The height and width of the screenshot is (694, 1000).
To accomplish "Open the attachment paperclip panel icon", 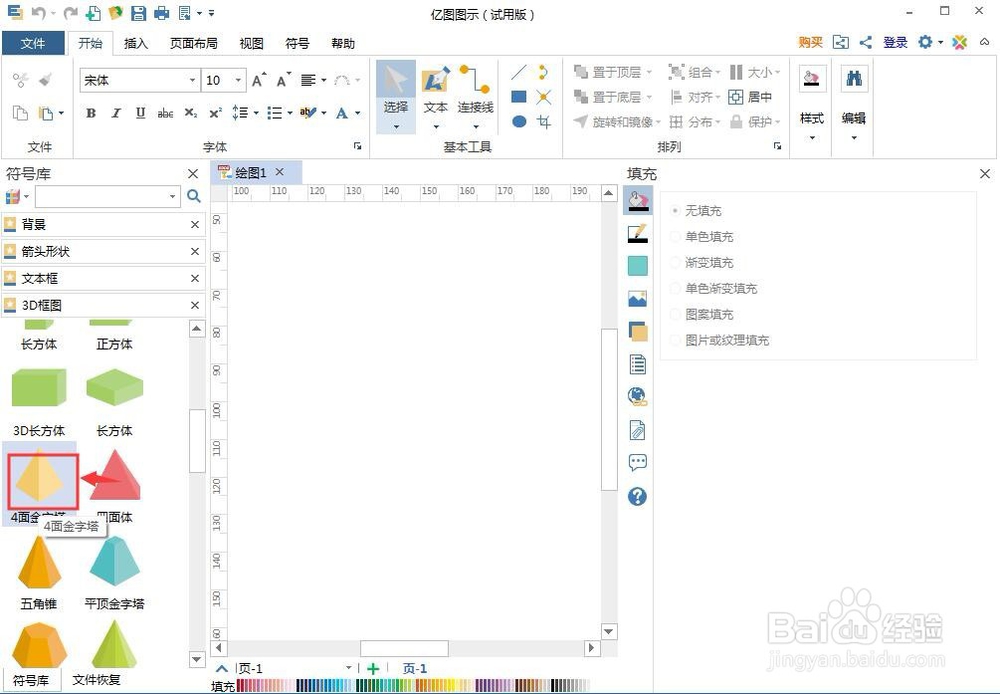I will click(637, 430).
